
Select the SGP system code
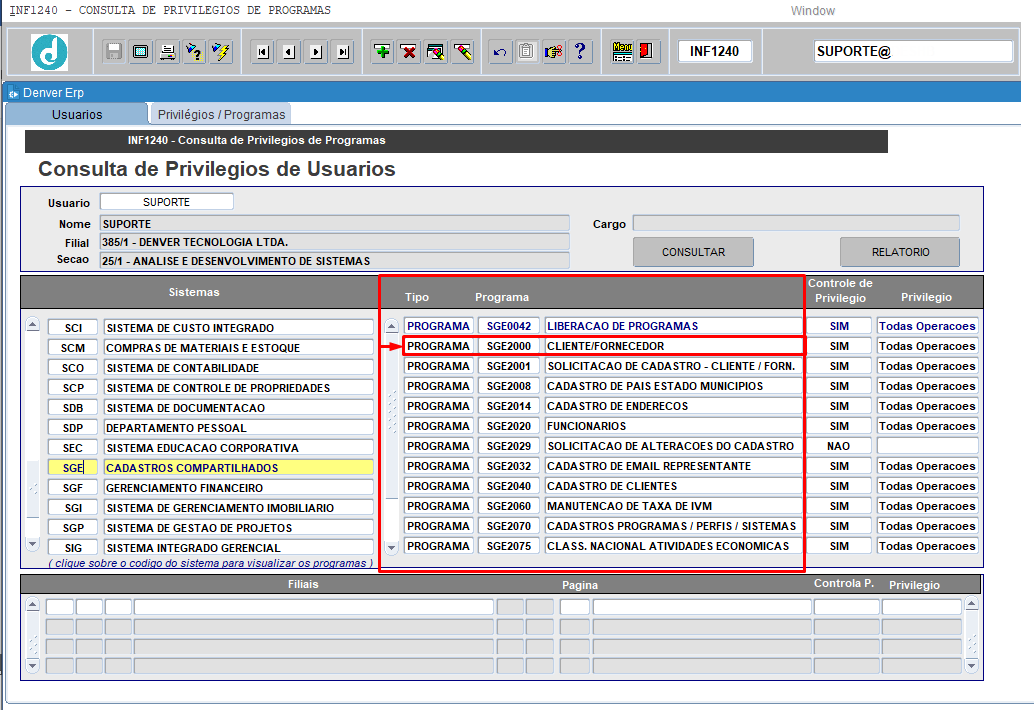point(73,527)
